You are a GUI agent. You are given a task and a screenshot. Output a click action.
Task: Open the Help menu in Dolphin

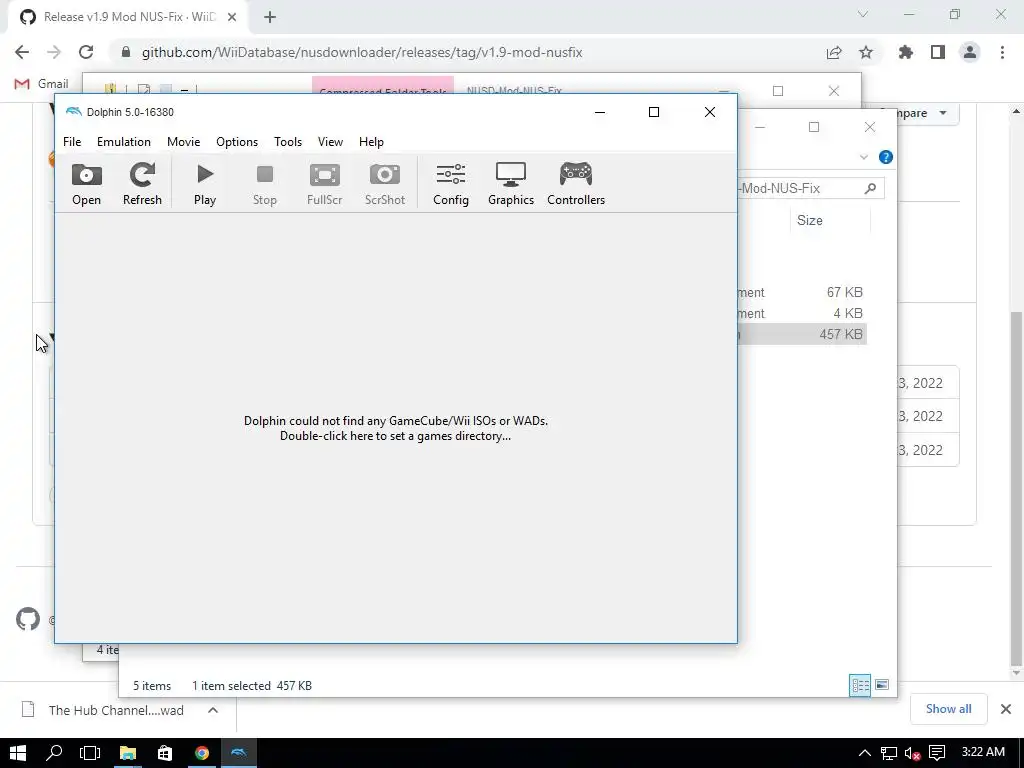371,142
